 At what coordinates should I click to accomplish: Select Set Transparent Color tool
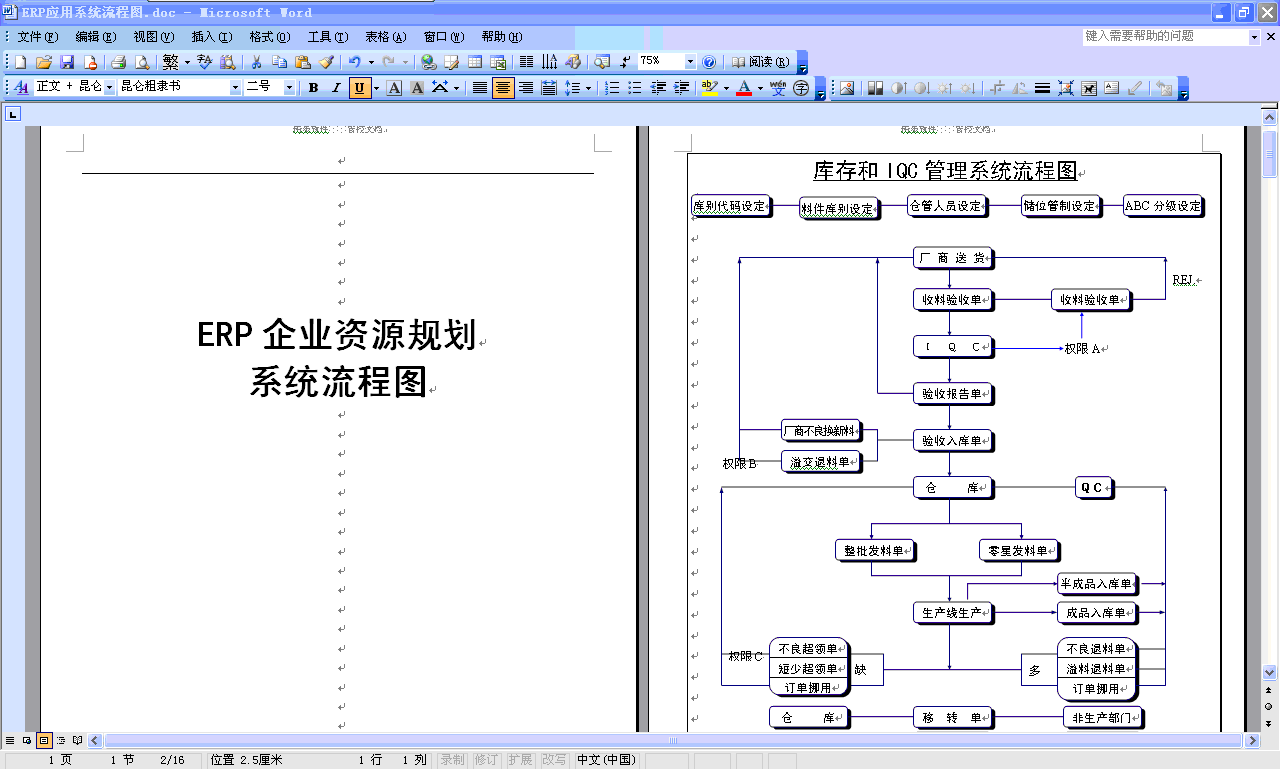click(x=1135, y=88)
